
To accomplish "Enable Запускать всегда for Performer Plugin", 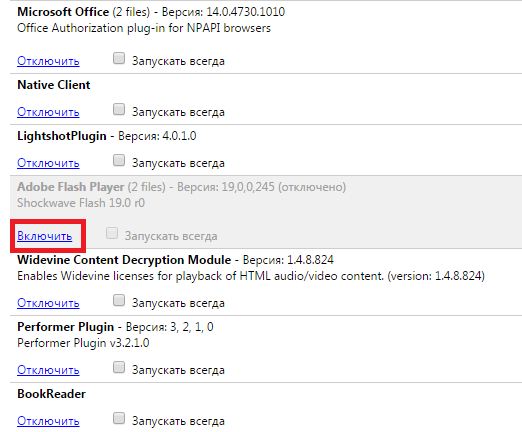I will pyautogui.click(x=119, y=367).
